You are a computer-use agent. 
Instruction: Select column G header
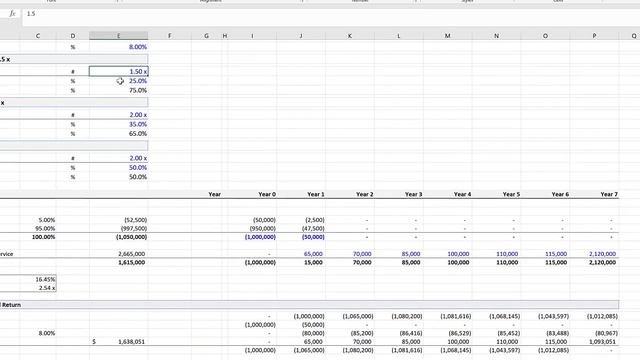point(206,36)
